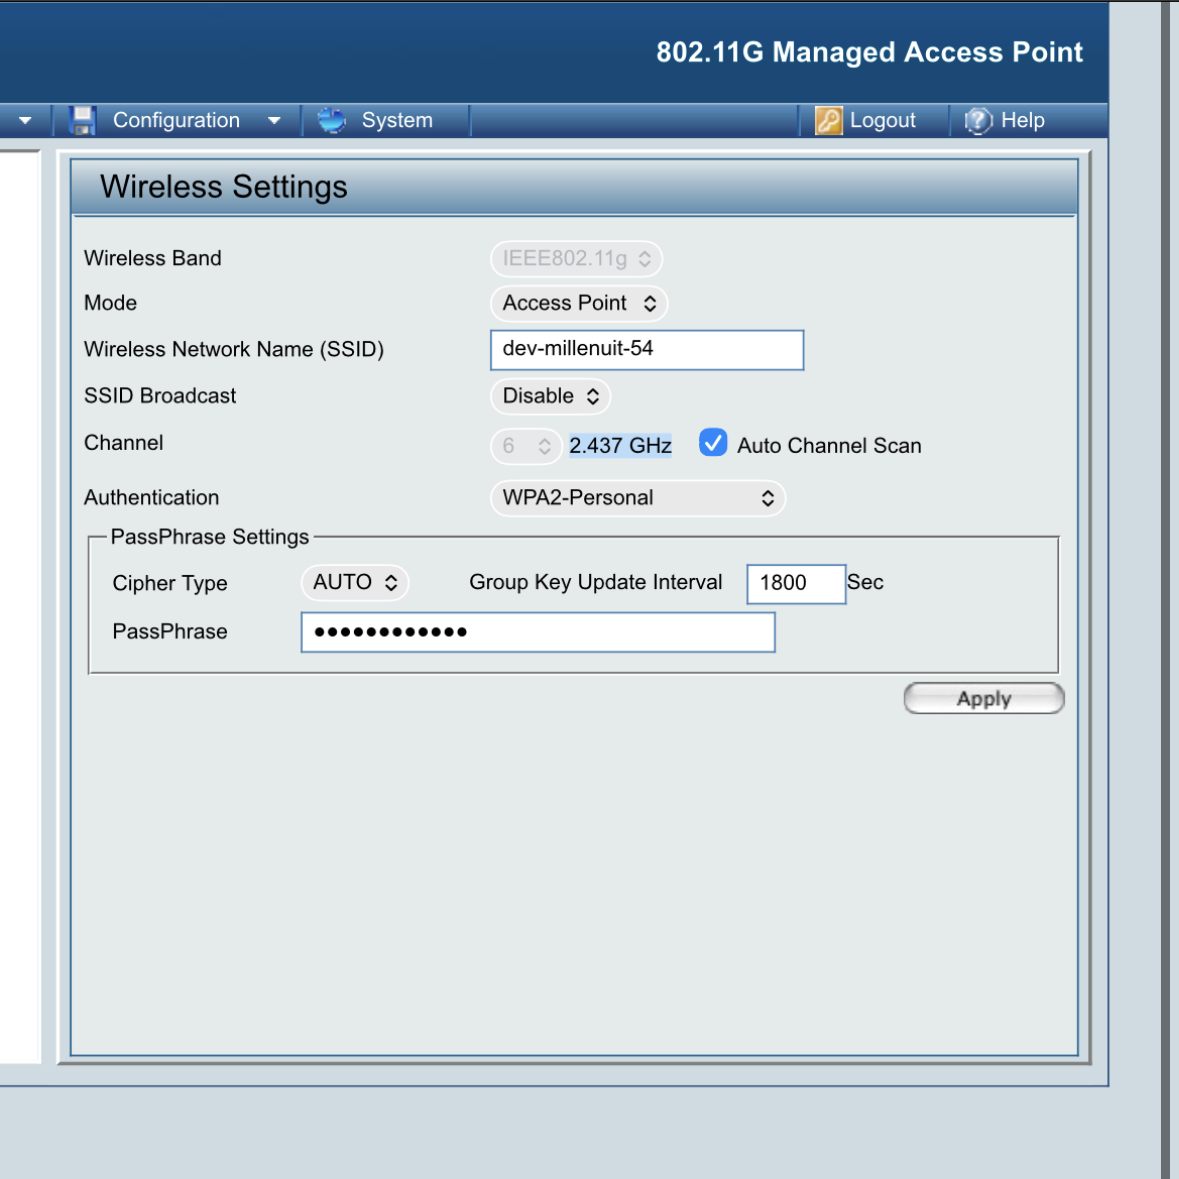This screenshot has height=1179, width=1179.
Task: Click the Wireless Band label
Action: click(153, 258)
